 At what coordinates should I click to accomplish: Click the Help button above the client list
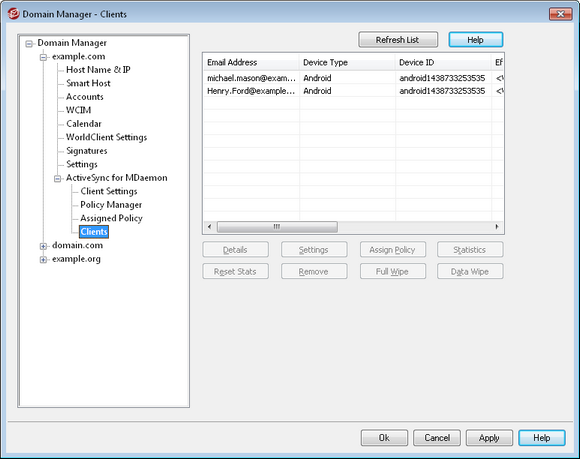click(x=475, y=40)
